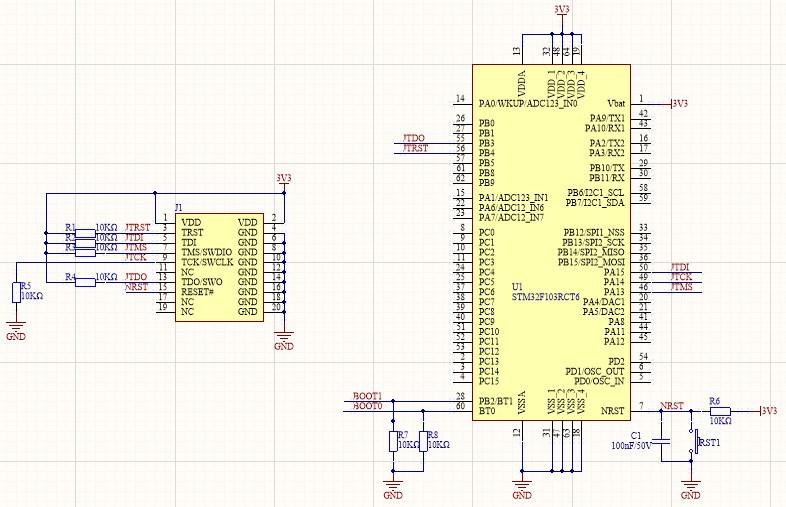Select the C1 capacitor symbol

tap(661, 441)
